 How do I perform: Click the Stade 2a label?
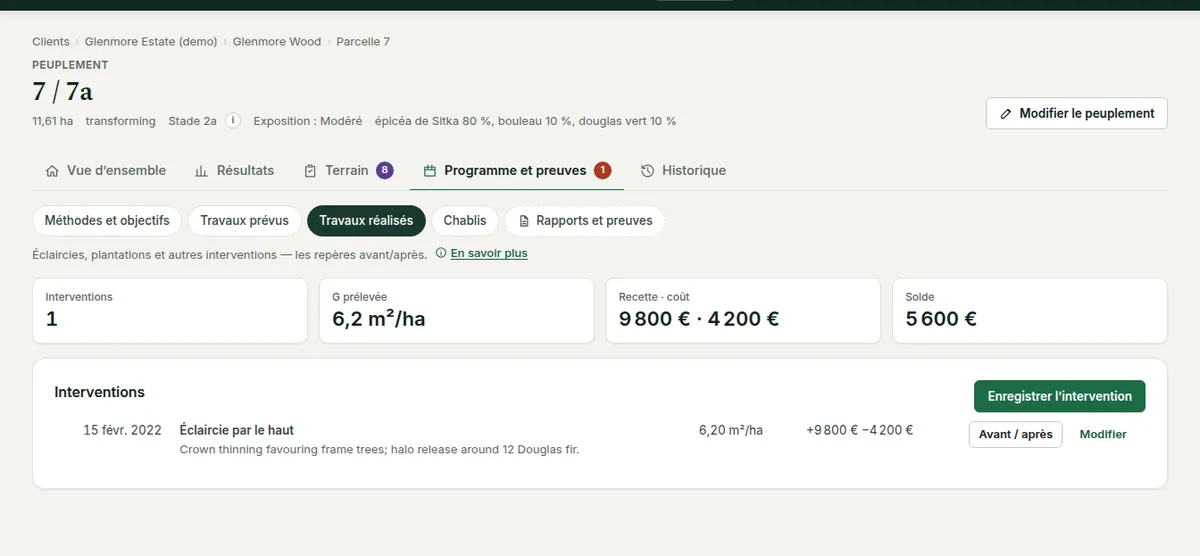coord(193,121)
